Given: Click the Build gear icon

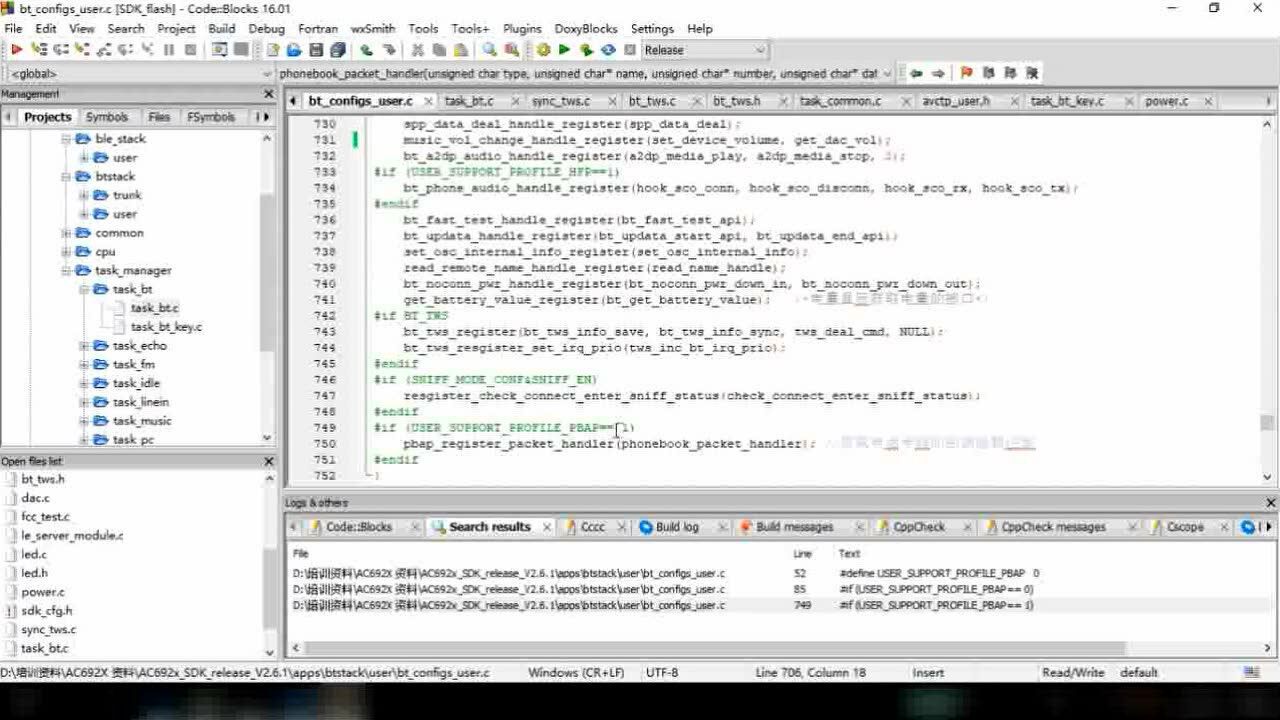Looking at the screenshot, I should [543, 50].
